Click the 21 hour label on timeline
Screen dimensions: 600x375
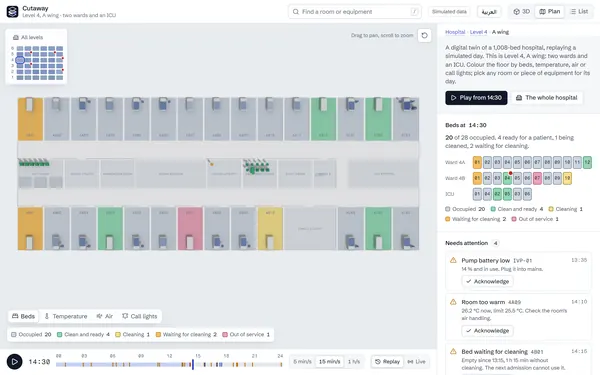pos(254,356)
